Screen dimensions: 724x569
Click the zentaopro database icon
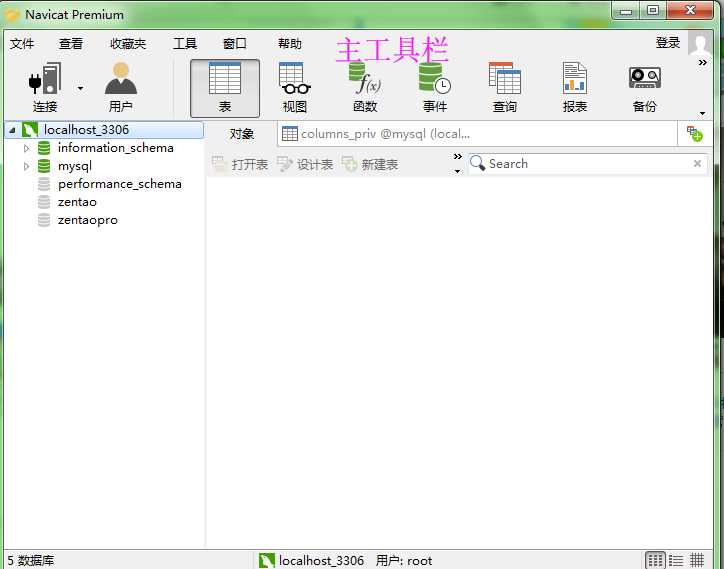[x=44, y=220]
